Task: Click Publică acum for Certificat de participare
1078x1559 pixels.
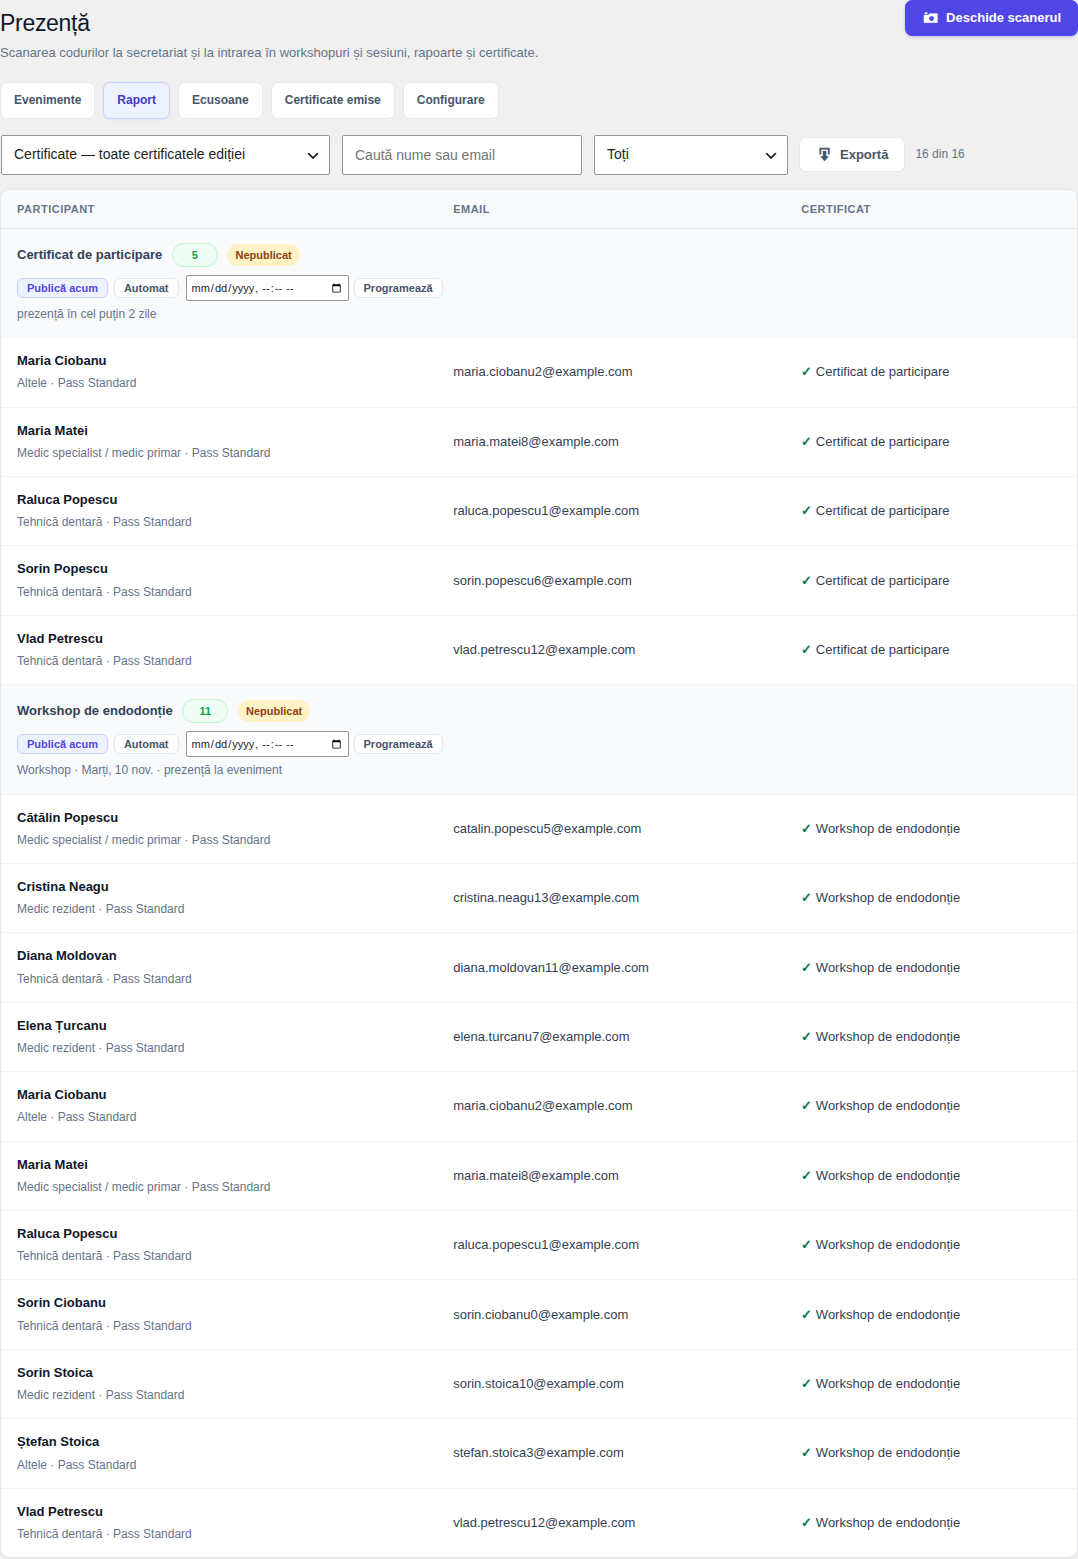Action: [x=62, y=288]
